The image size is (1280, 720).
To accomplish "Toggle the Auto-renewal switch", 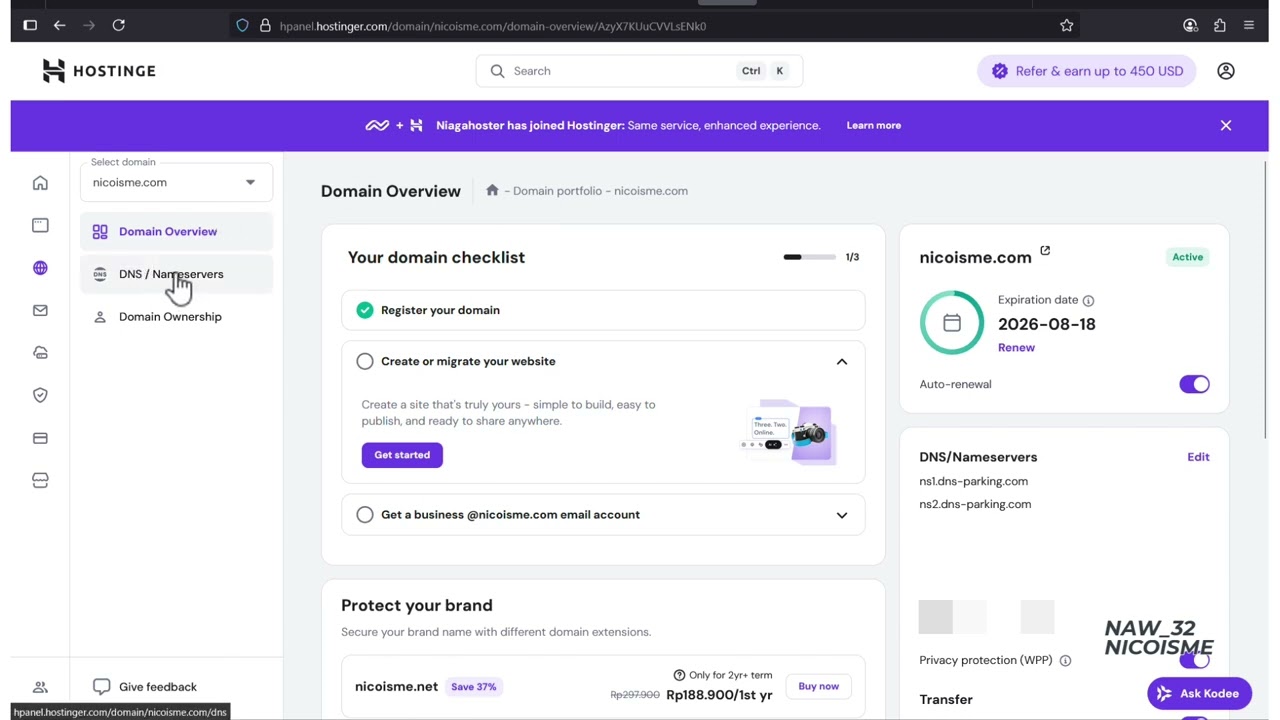I will 1194,384.
